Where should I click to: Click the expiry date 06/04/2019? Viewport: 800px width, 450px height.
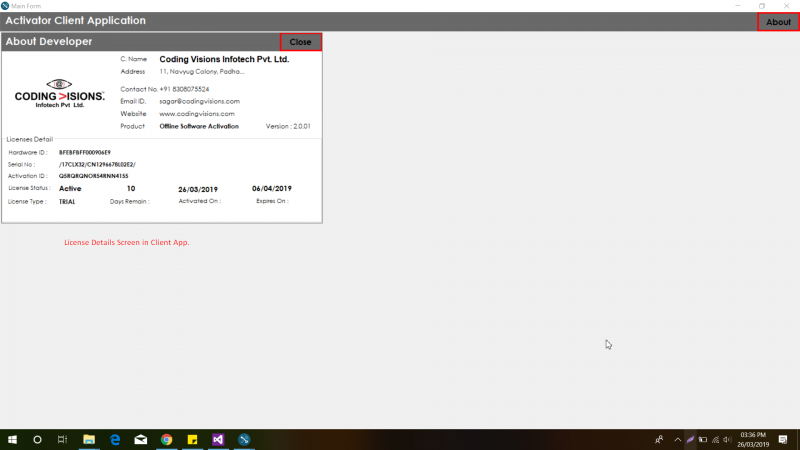[272, 188]
